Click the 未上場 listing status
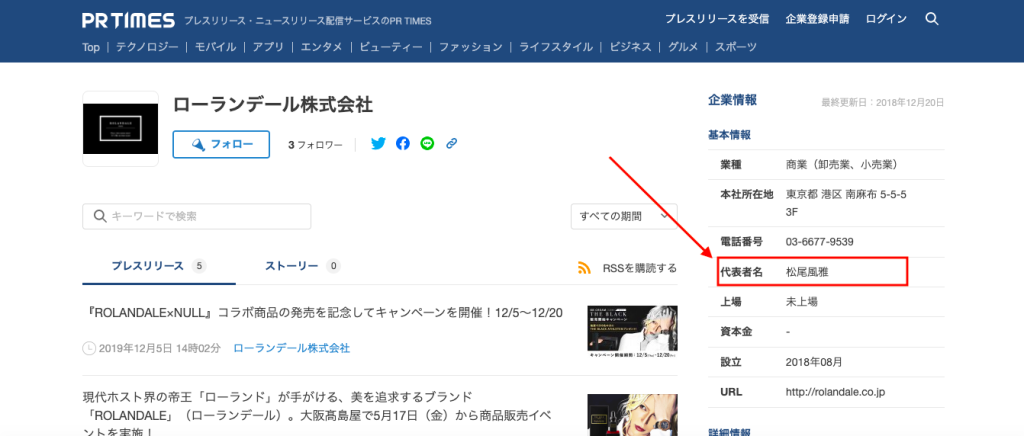The width and height of the screenshot is (1024, 436). [x=801, y=302]
